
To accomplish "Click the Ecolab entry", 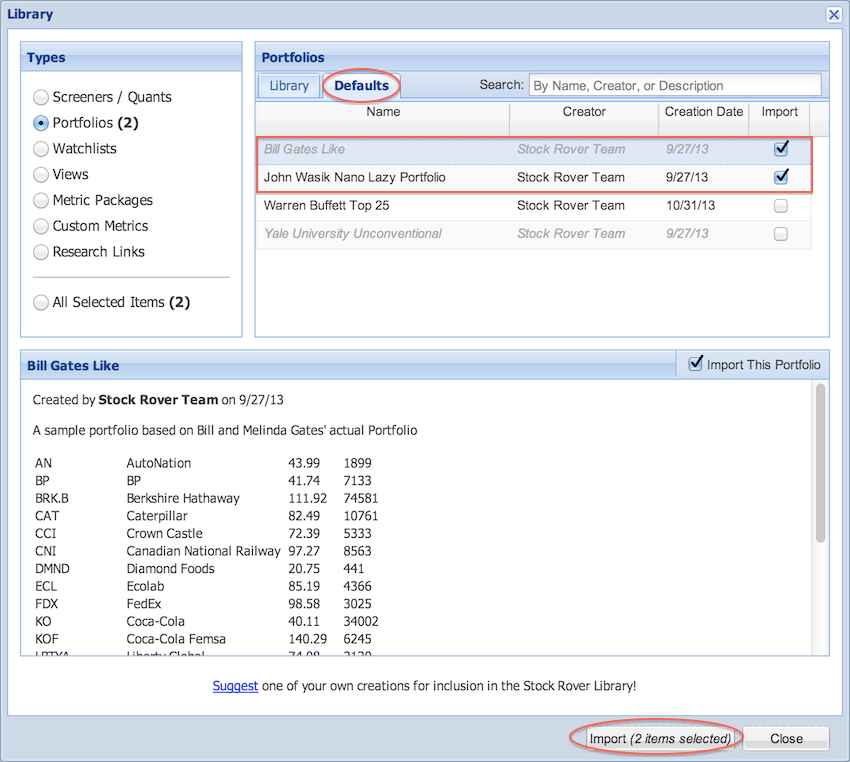I will 145,586.
